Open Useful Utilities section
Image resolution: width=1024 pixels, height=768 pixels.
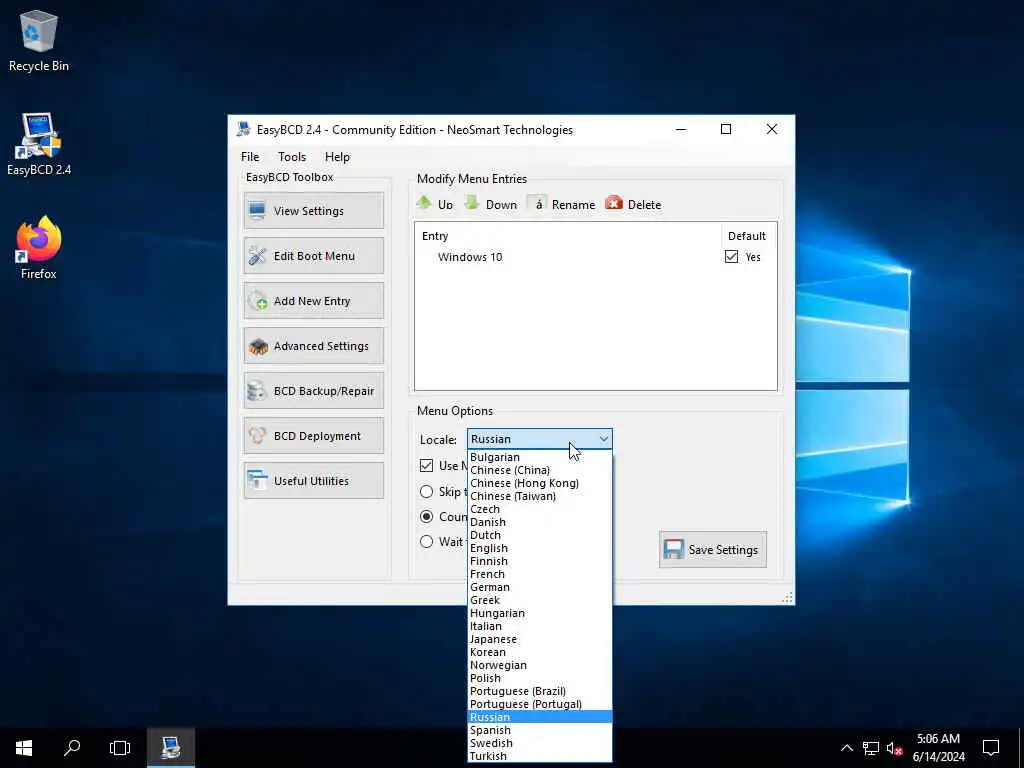click(x=313, y=481)
